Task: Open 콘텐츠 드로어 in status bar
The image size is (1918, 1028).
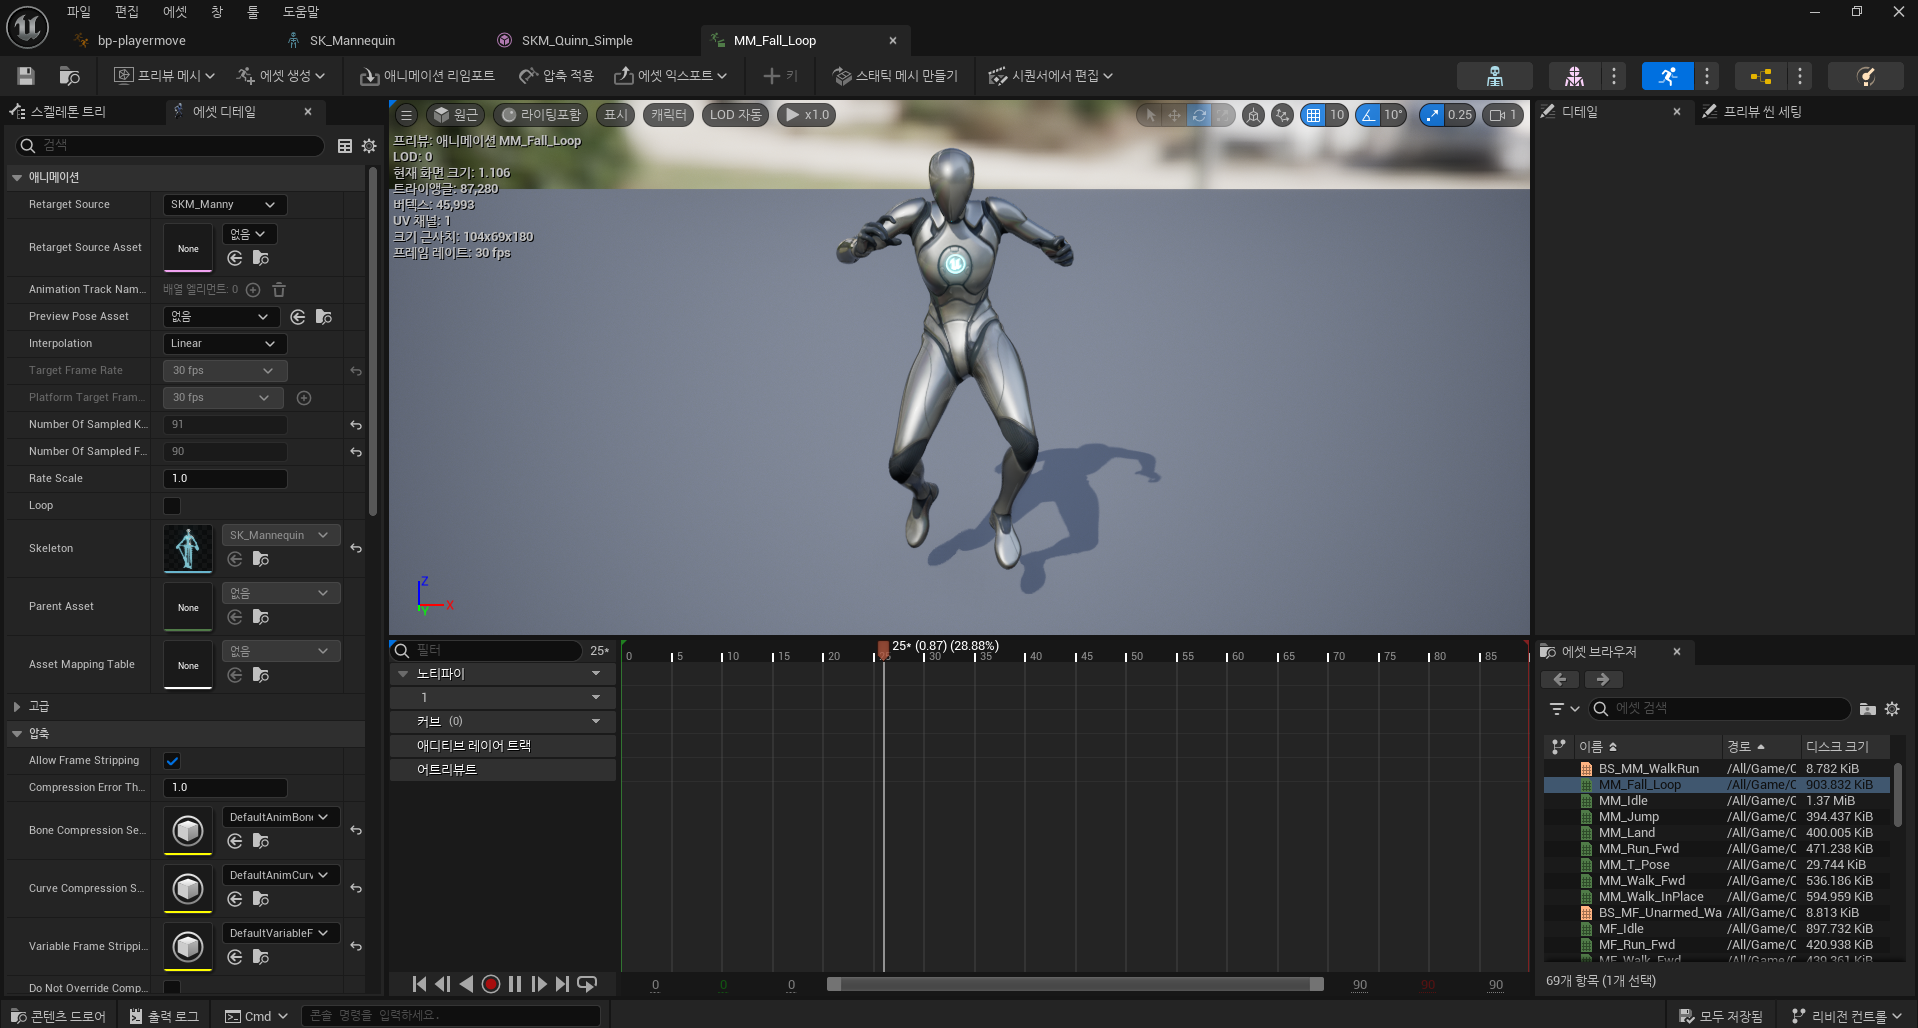Action: tap(57, 1016)
